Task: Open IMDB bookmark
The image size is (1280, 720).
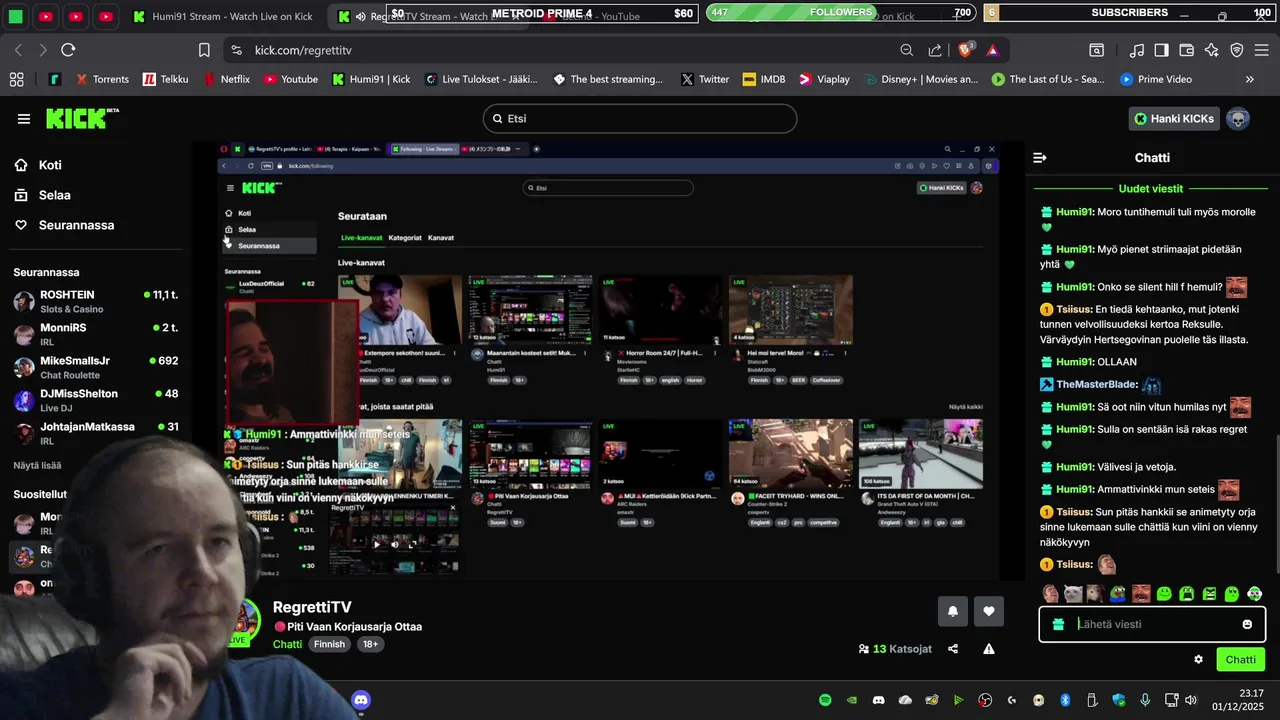Action: [x=764, y=79]
